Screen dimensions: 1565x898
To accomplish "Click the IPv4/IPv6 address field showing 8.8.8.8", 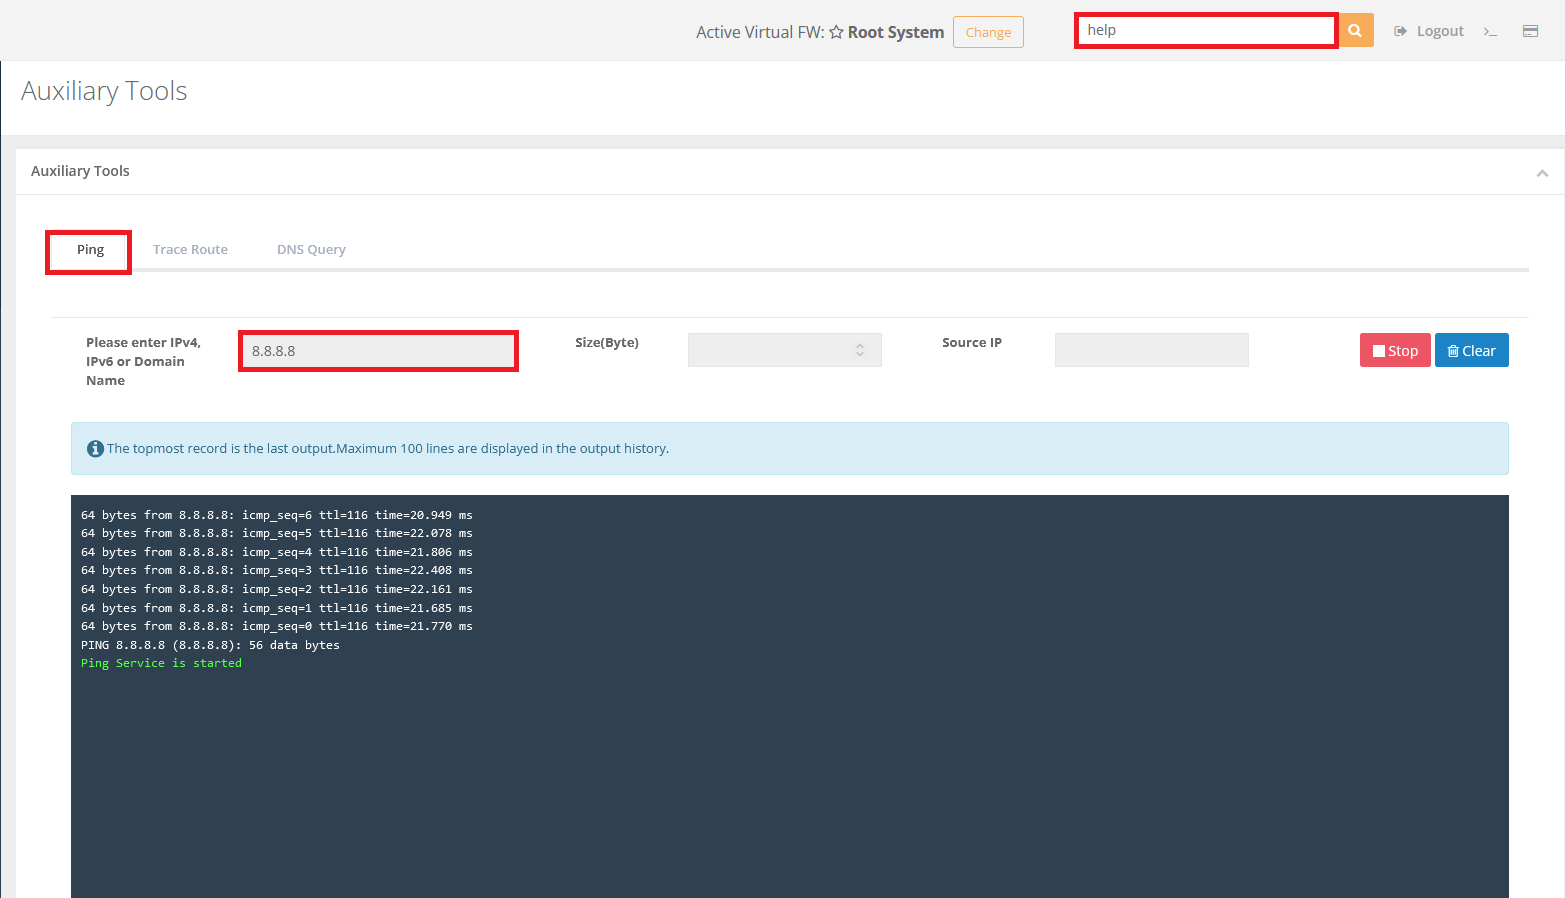I will point(378,351).
